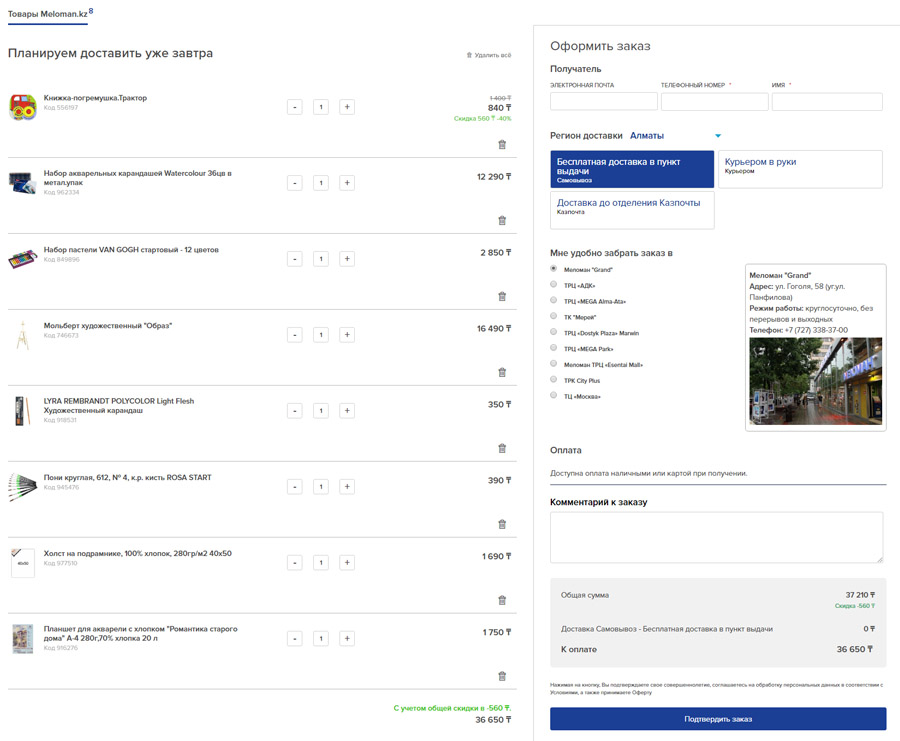The width and height of the screenshot is (900, 741).
Task: Remove the Планшет для акварели via trash icon
Action: pyautogui.click(x=502, y=676)
